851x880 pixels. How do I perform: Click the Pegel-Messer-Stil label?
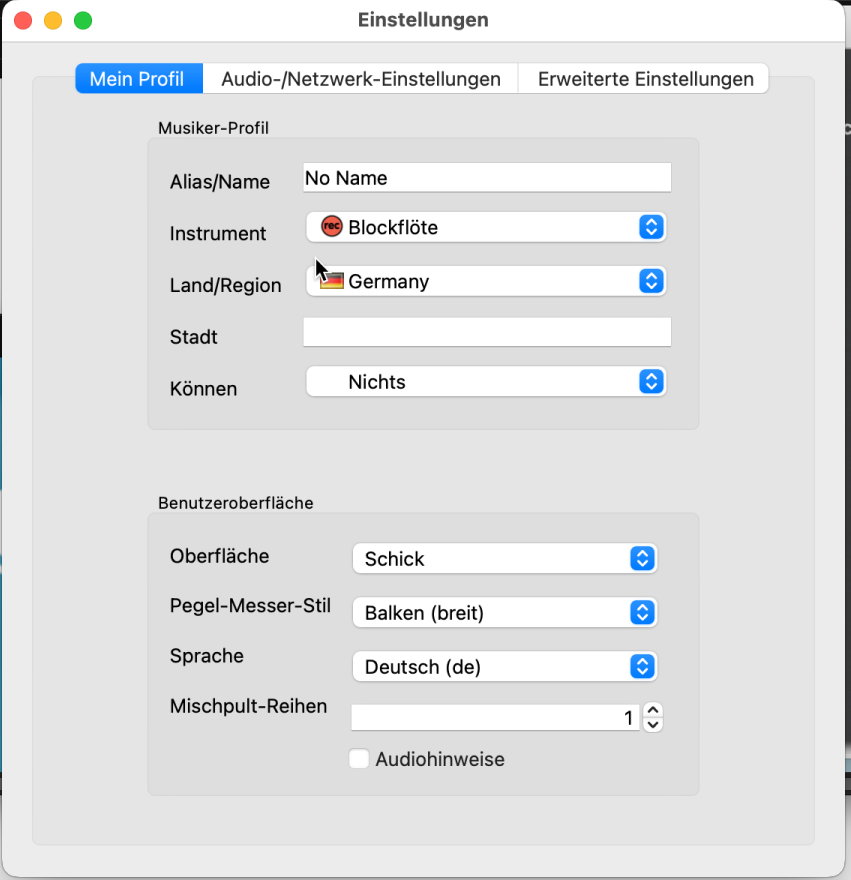(x=250, y=606)
